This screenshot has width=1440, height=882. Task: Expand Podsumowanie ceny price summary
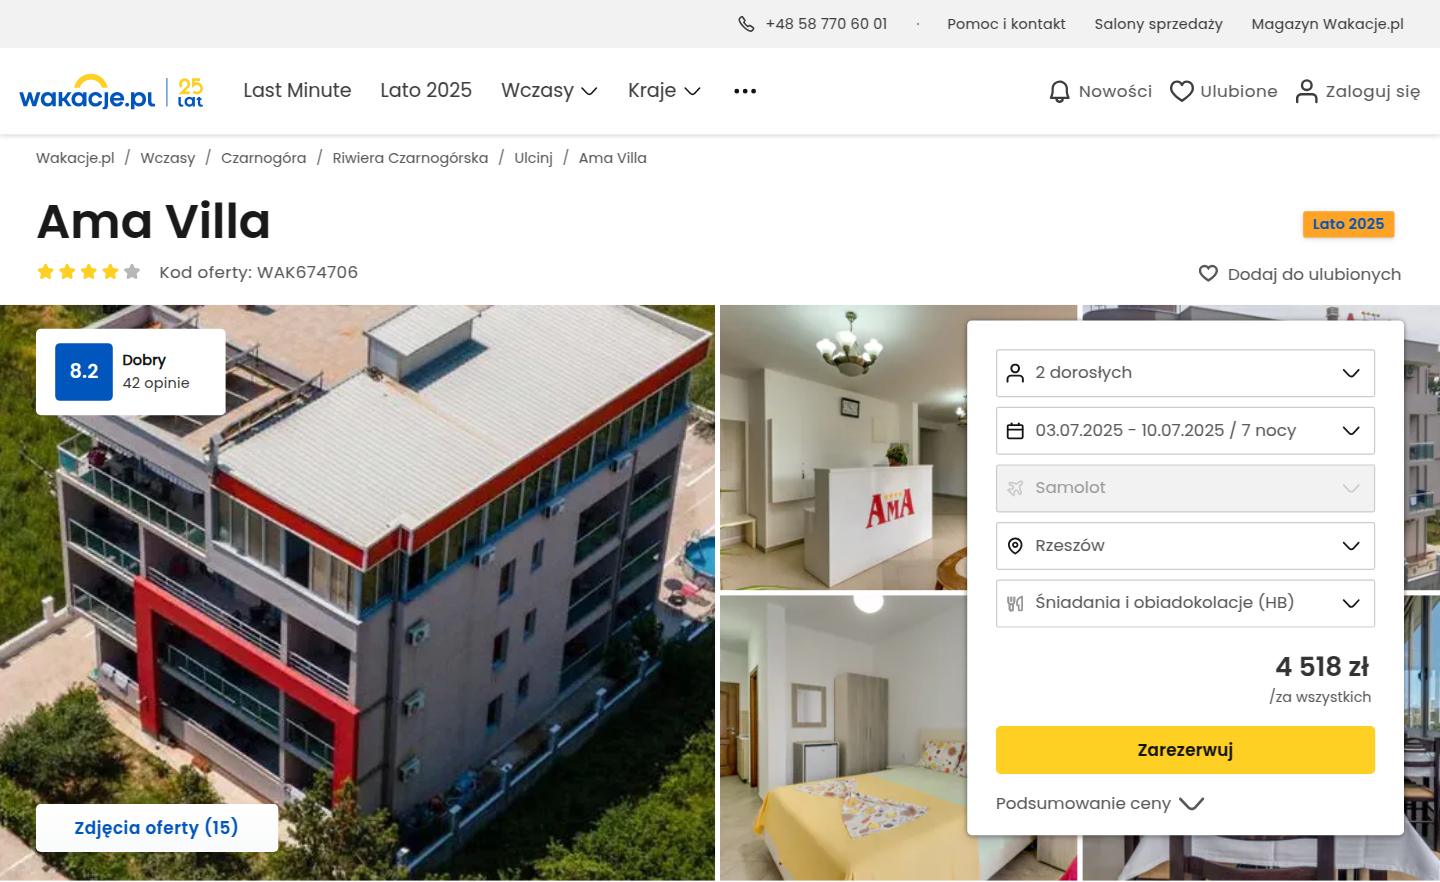point(1100,803)
